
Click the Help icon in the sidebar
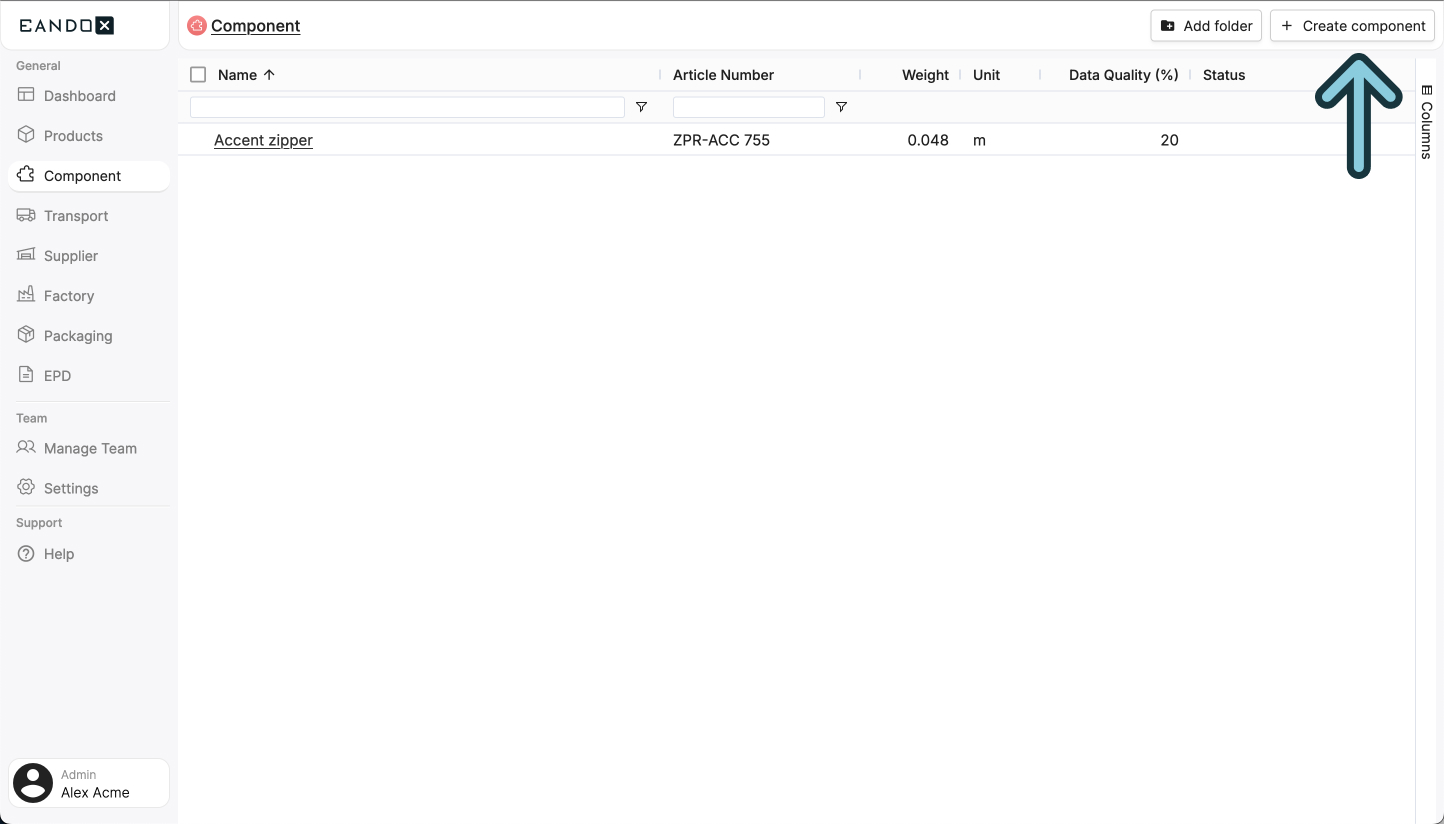tap(25, 553)
